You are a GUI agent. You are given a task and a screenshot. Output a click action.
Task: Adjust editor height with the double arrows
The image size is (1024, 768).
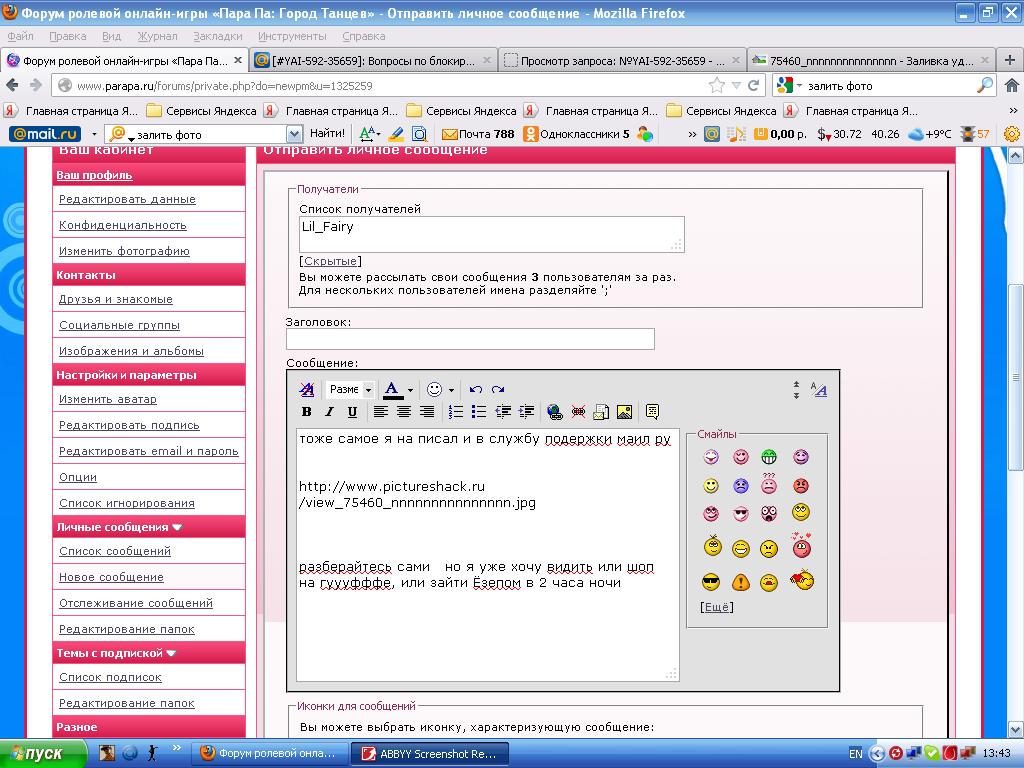[796, 390]
